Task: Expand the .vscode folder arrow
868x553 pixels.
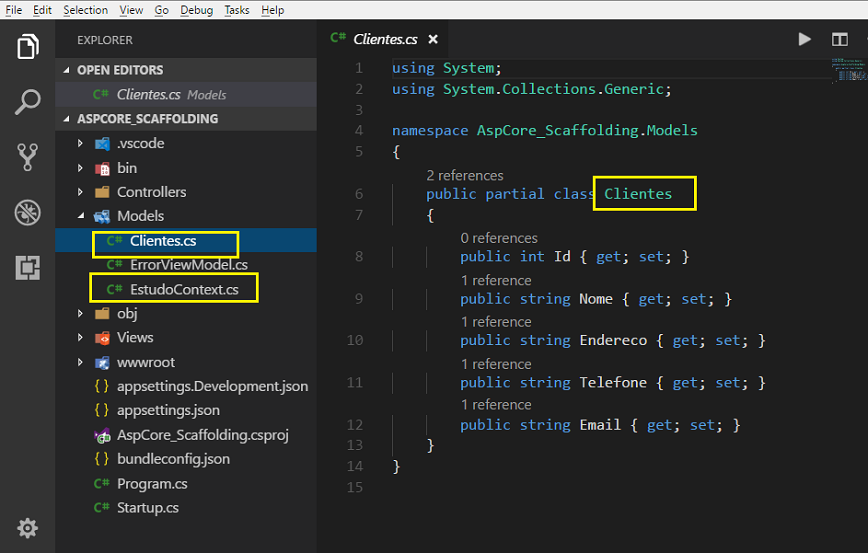Action: click(80, 143)
